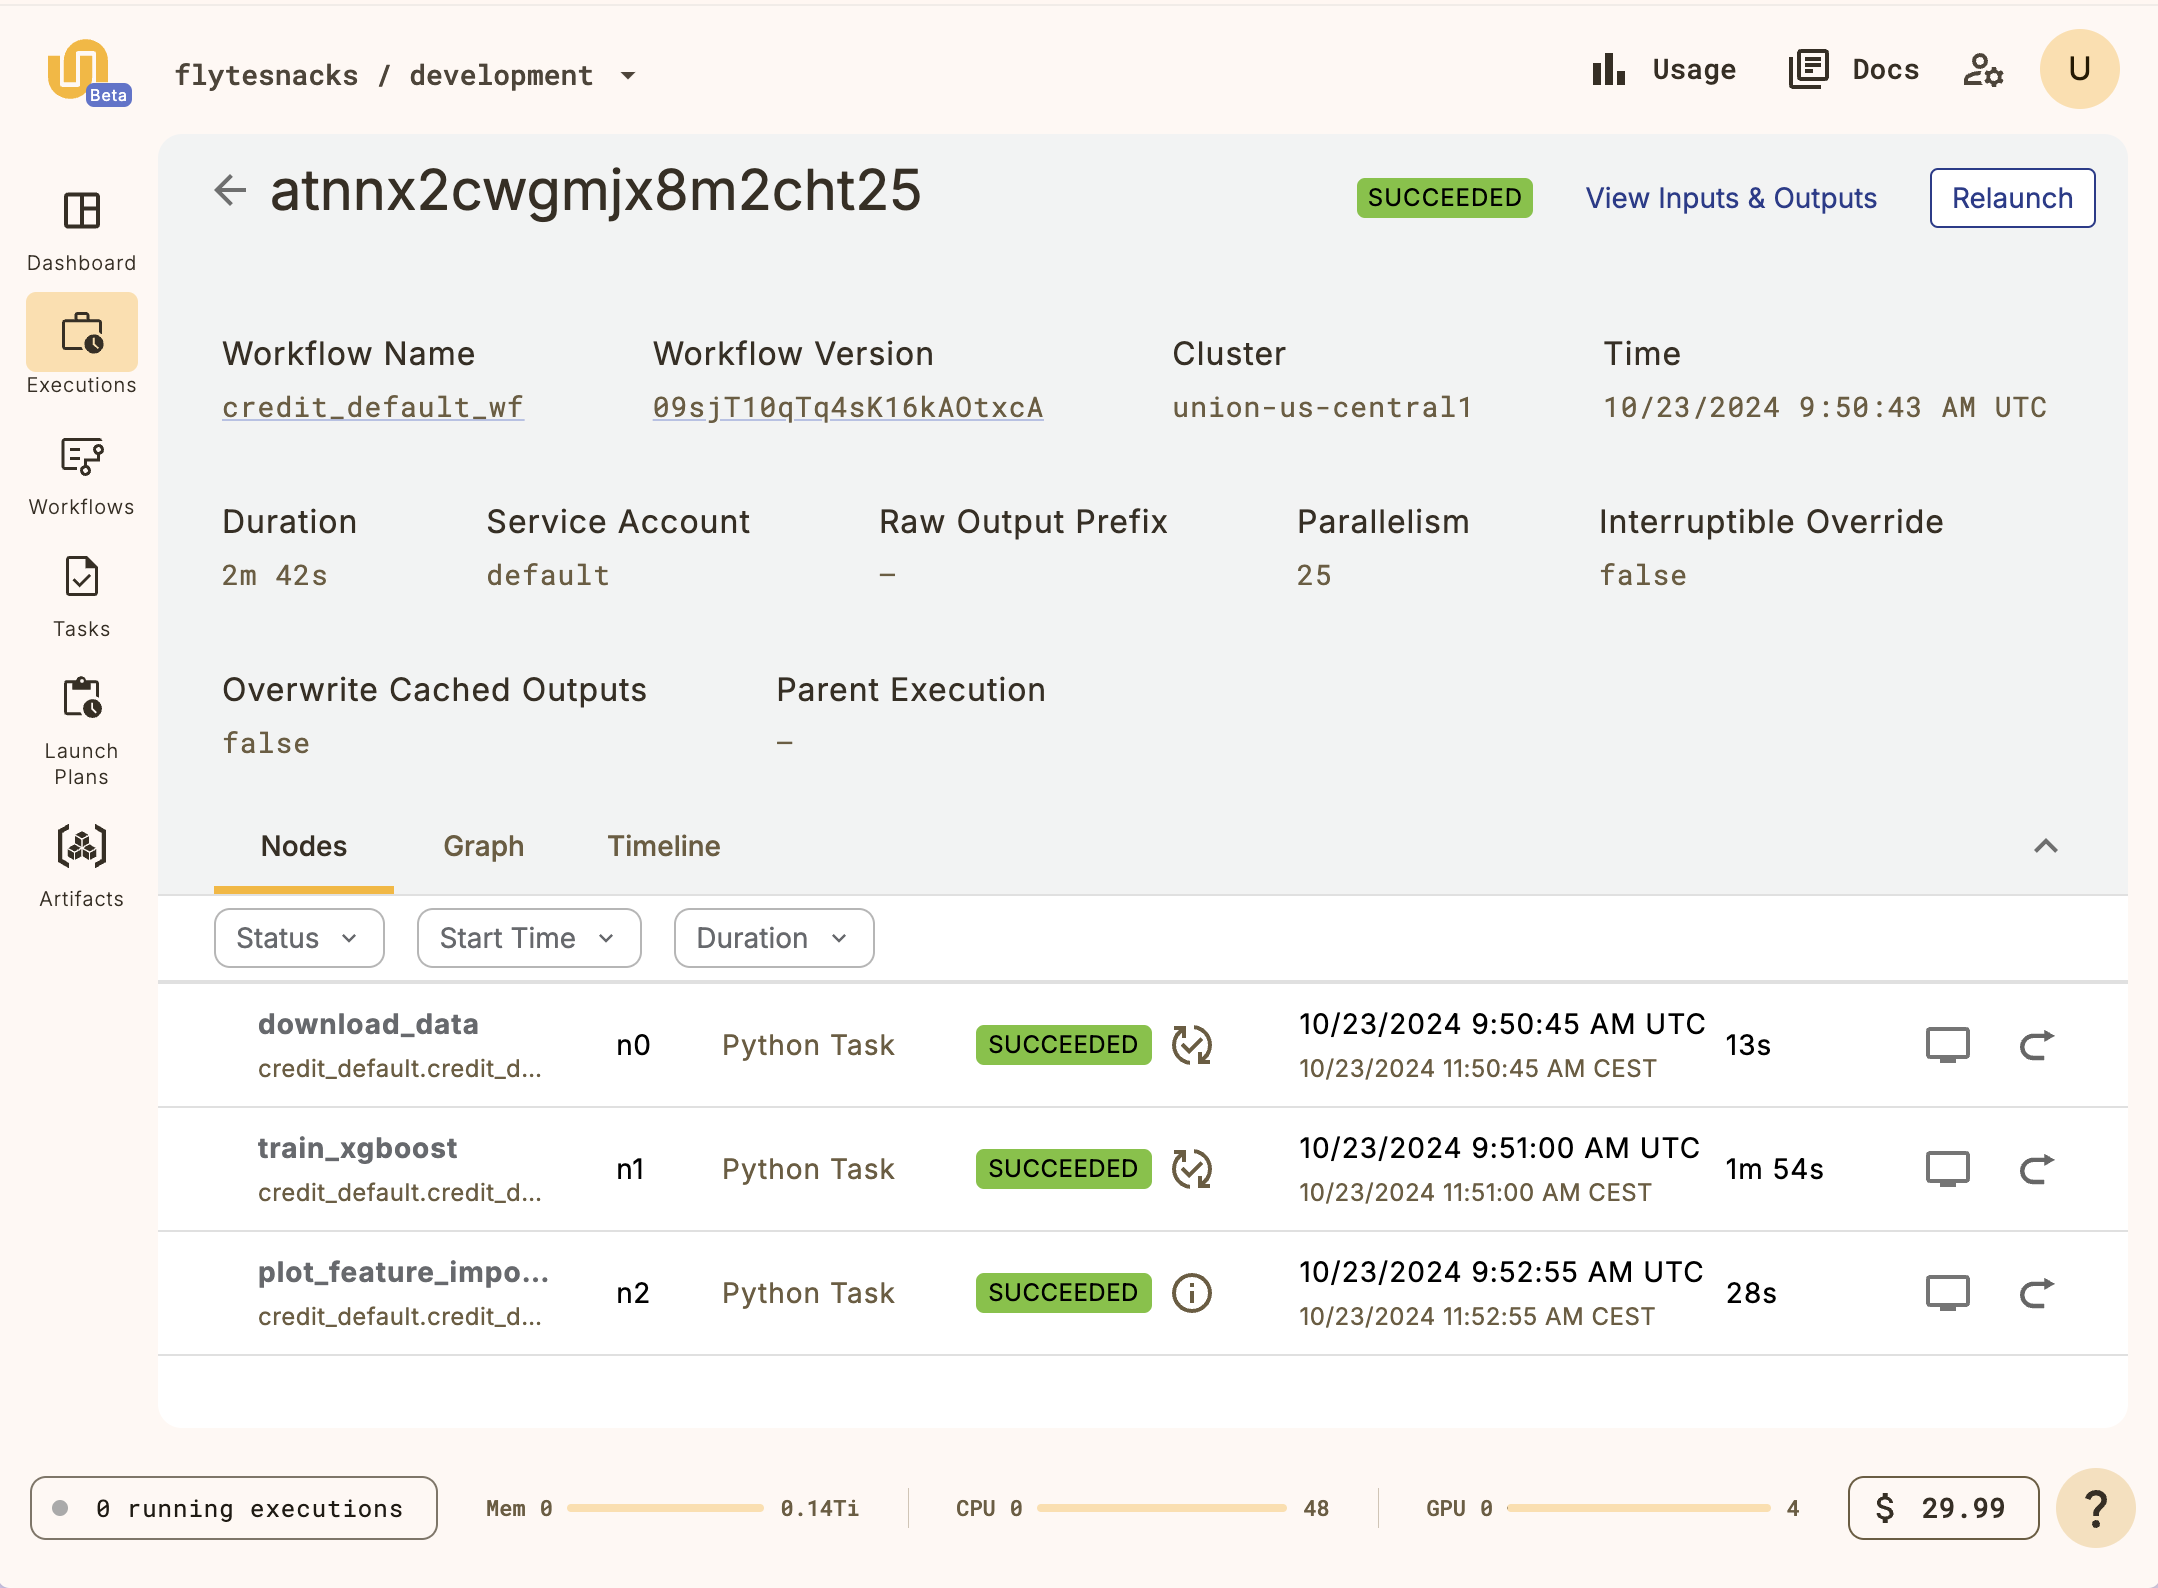The height and width of the screenshot is (1588, 2158).
Task: Open the Status filter dropdown
Action: tap(297, 937)
